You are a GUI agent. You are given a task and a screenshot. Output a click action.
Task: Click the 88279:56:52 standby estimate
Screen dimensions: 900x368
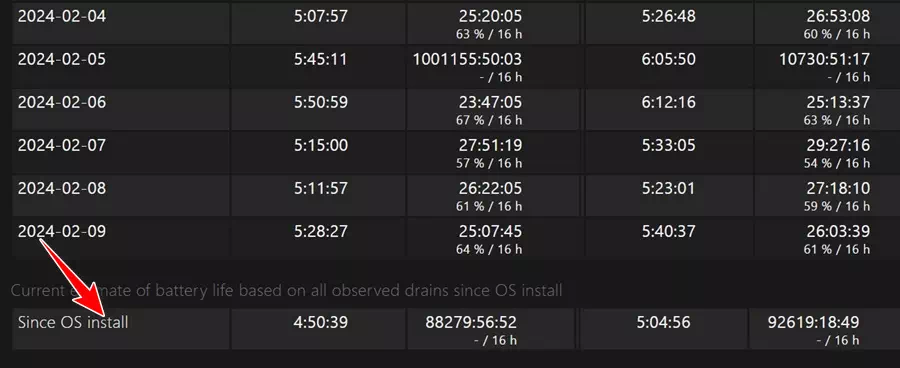(x=471, y=322)
